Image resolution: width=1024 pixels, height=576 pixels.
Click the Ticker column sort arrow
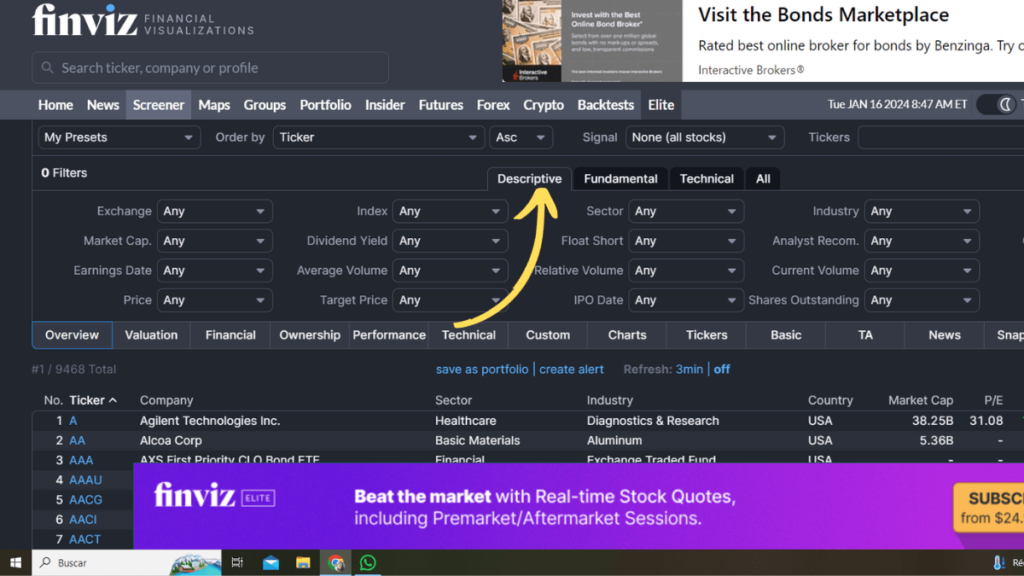click(x=113, y=400)
